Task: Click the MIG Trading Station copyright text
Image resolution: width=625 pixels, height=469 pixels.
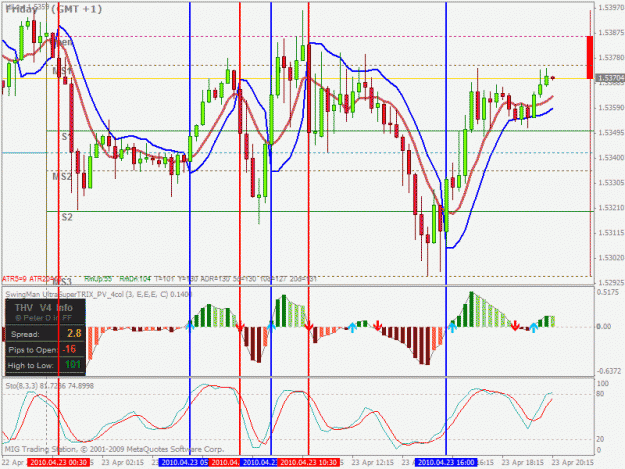Action: point(114,449)
